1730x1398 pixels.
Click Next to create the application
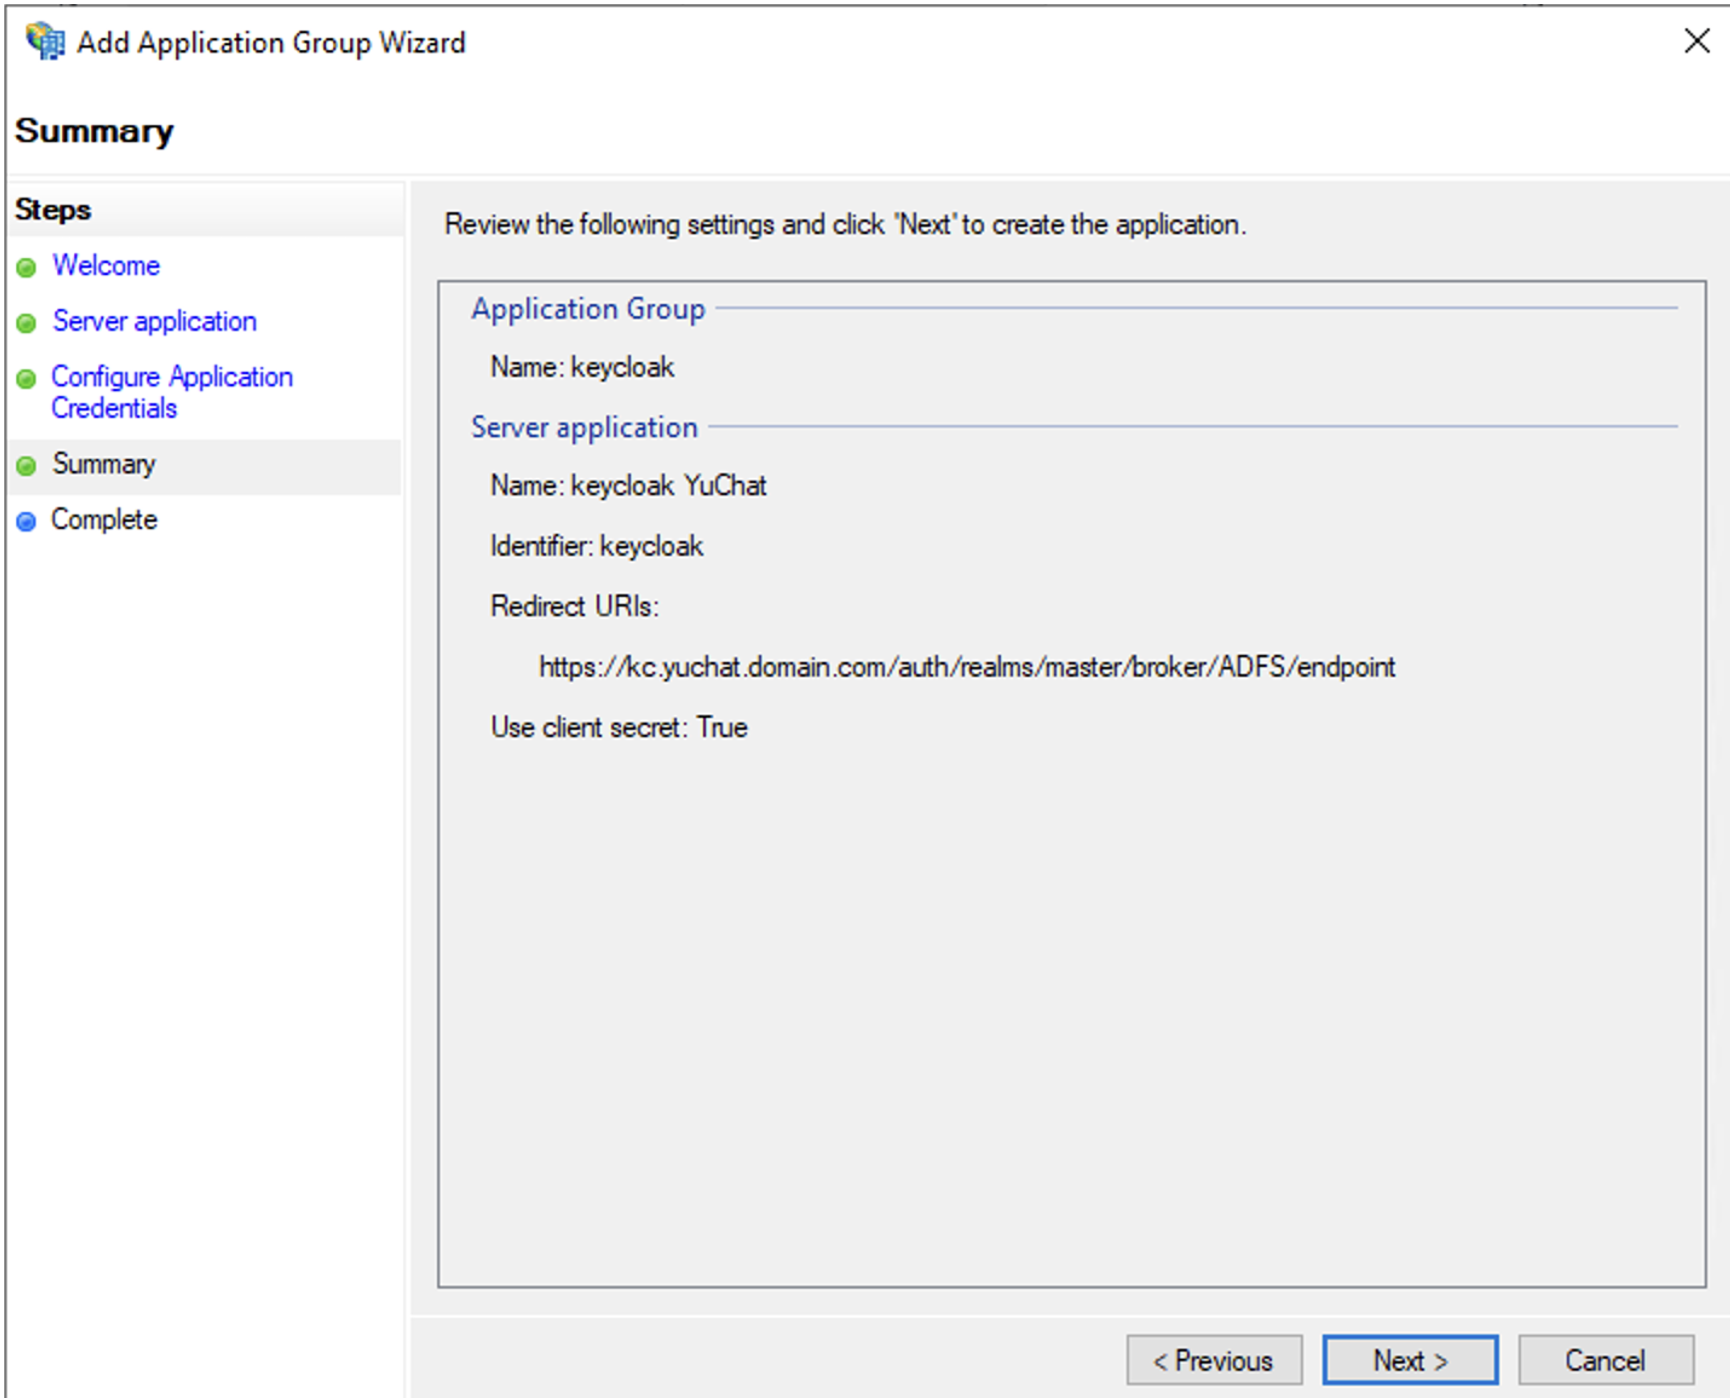click(1410, 1360)
